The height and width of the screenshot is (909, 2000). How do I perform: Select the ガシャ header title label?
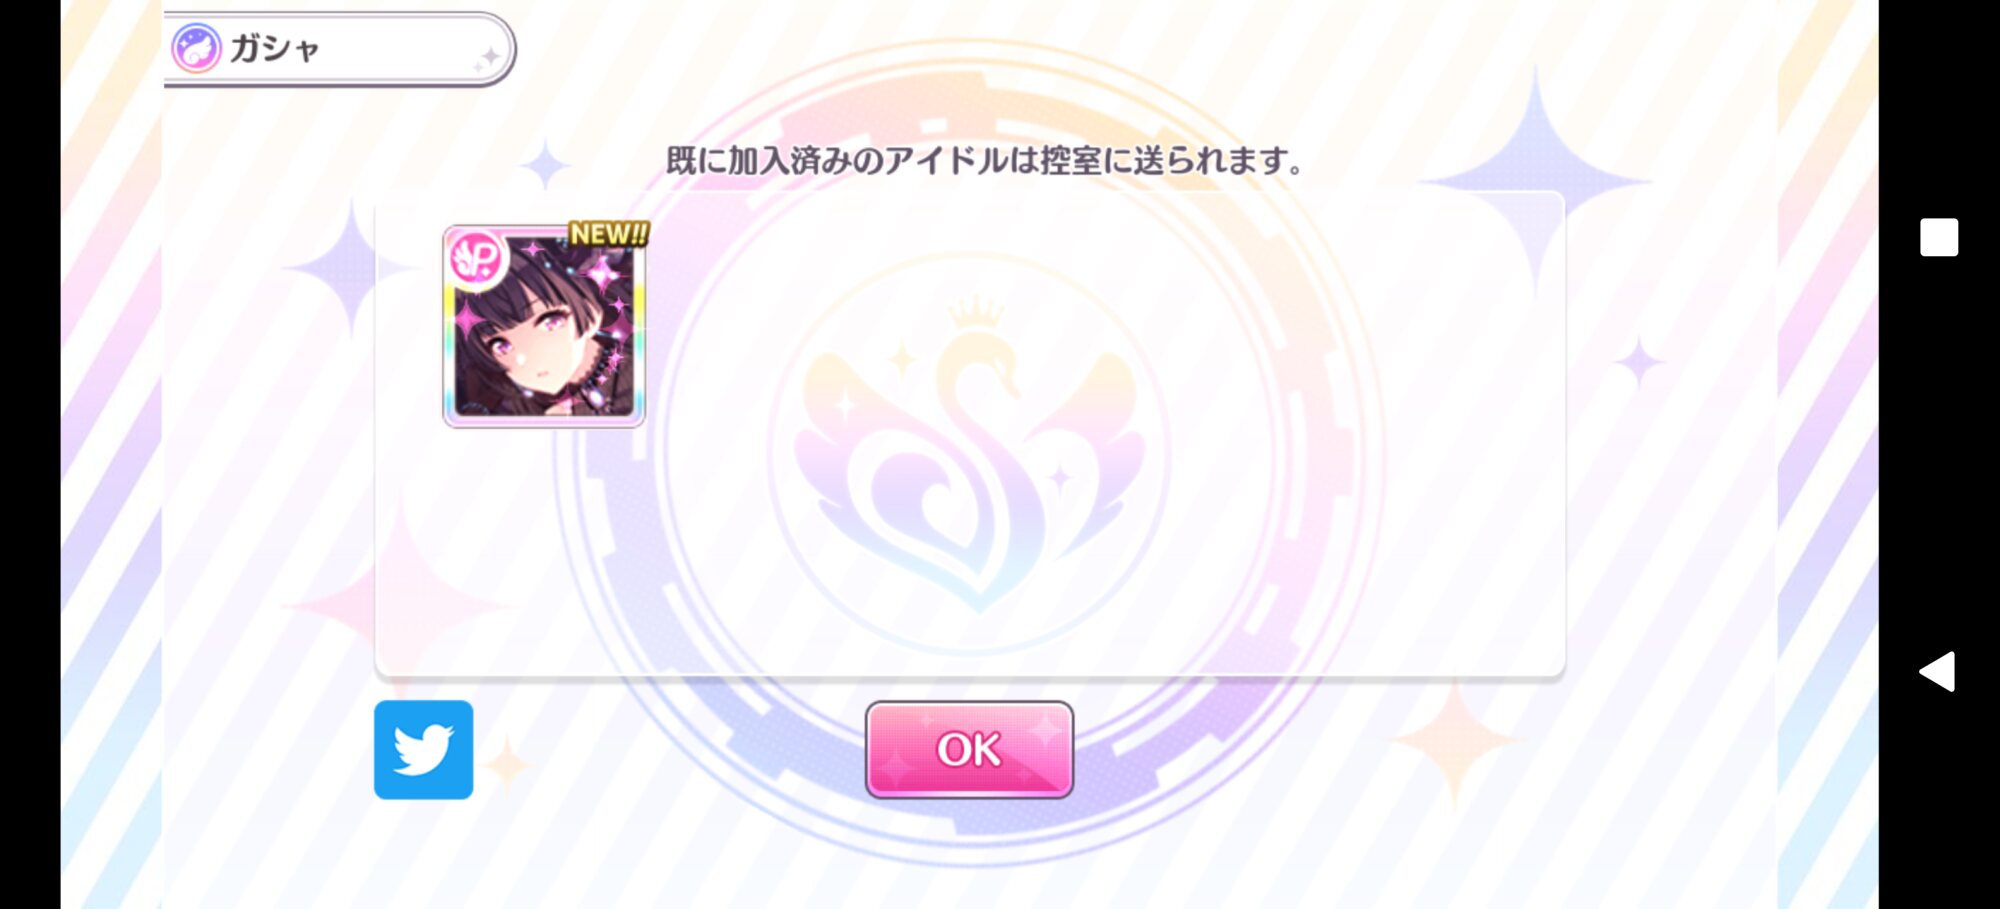(275, 49)
